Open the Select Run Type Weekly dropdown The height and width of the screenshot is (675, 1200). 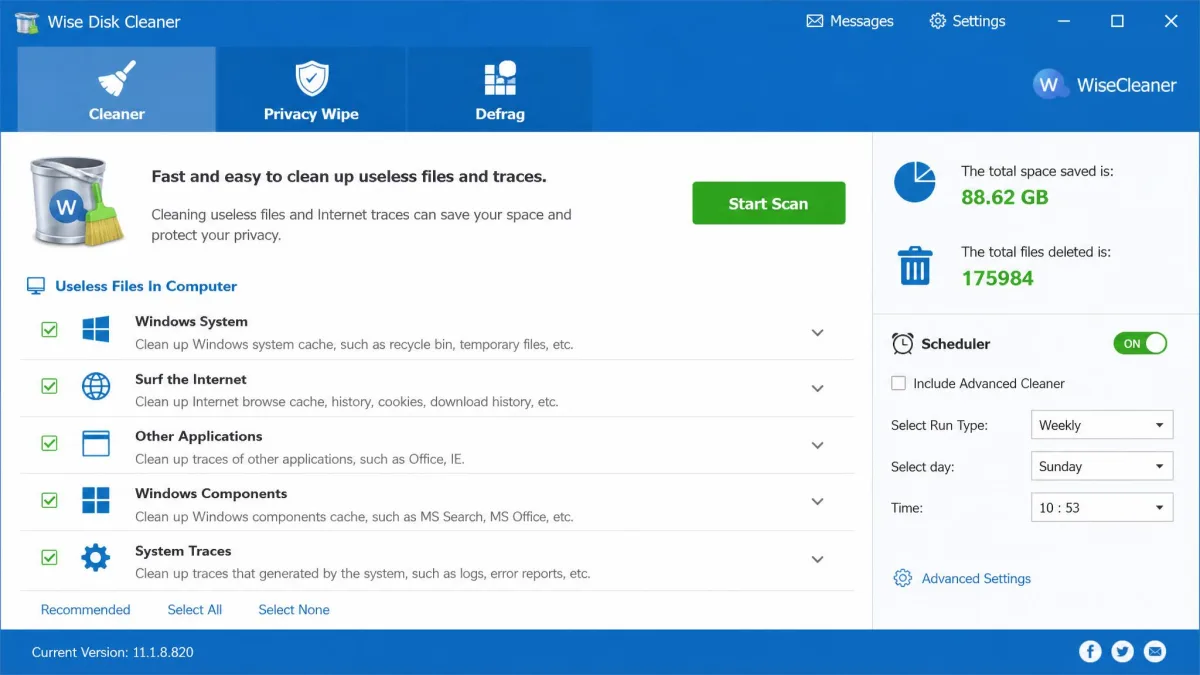[1102, 425]
